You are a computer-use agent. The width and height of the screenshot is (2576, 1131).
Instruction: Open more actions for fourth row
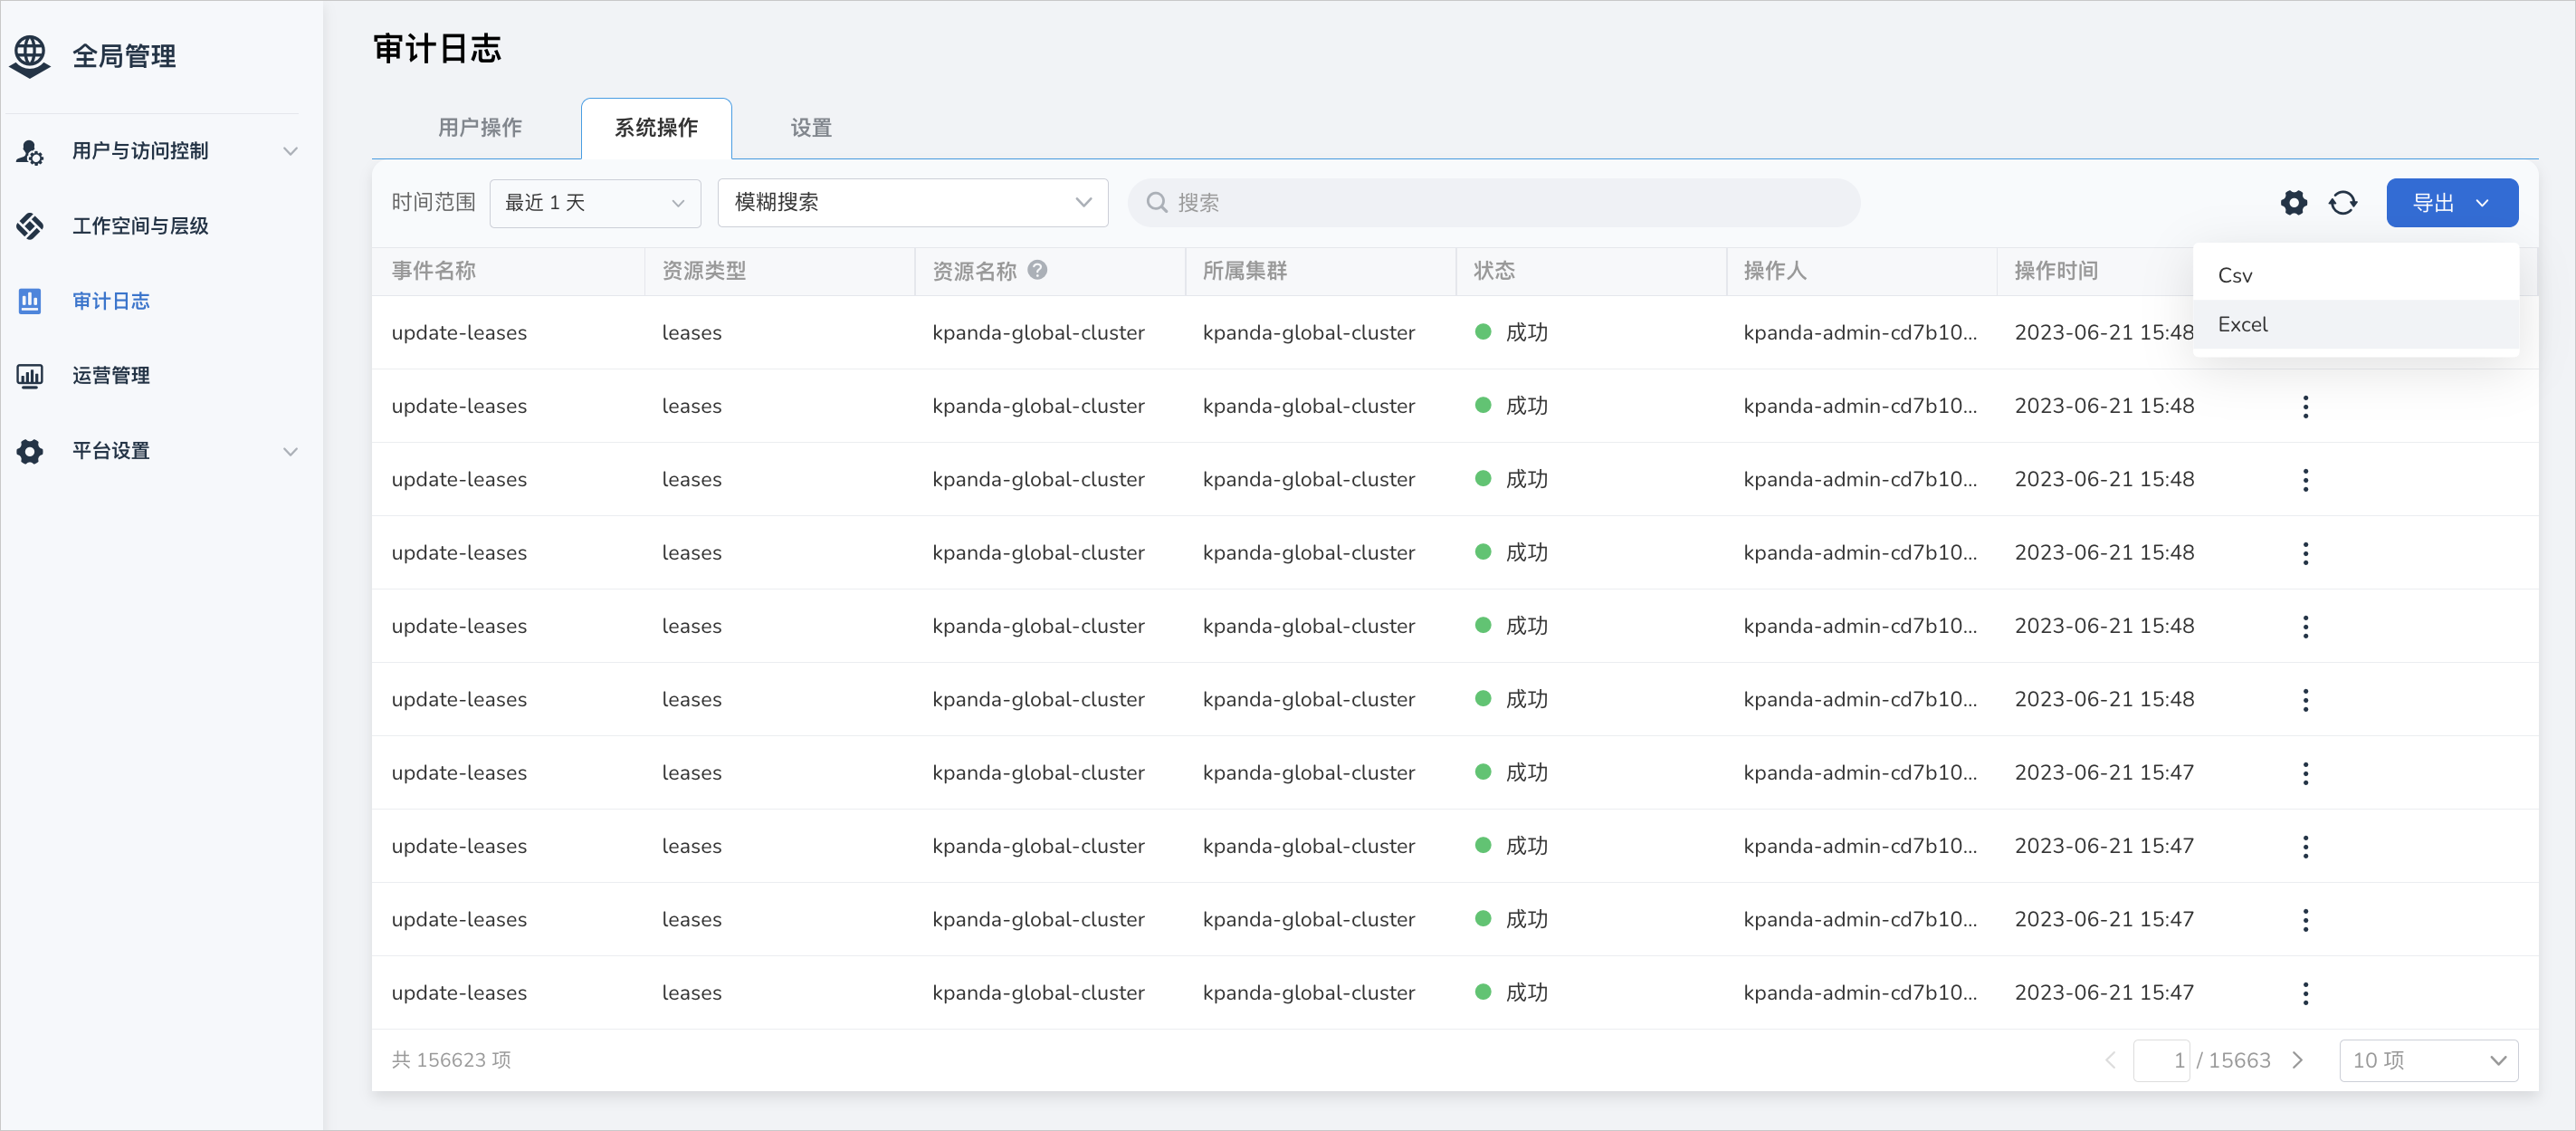click(2305, 553)
